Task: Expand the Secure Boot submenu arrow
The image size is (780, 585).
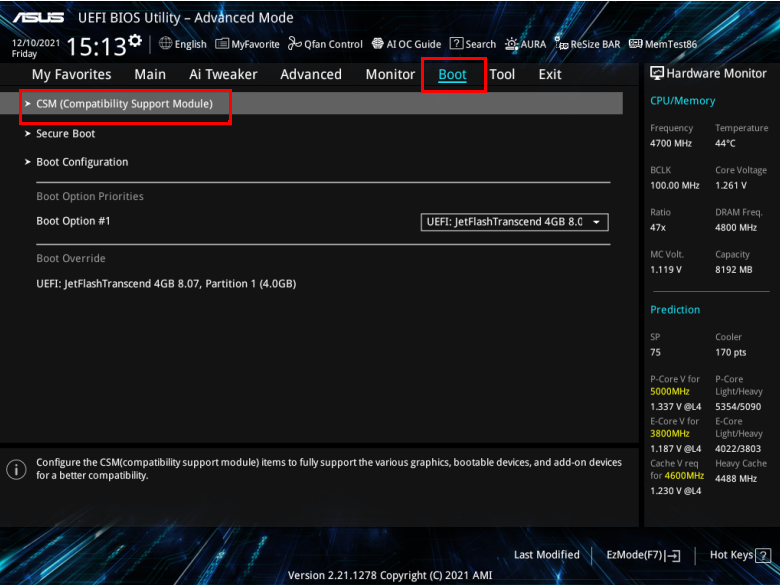Action: [28, 133]
